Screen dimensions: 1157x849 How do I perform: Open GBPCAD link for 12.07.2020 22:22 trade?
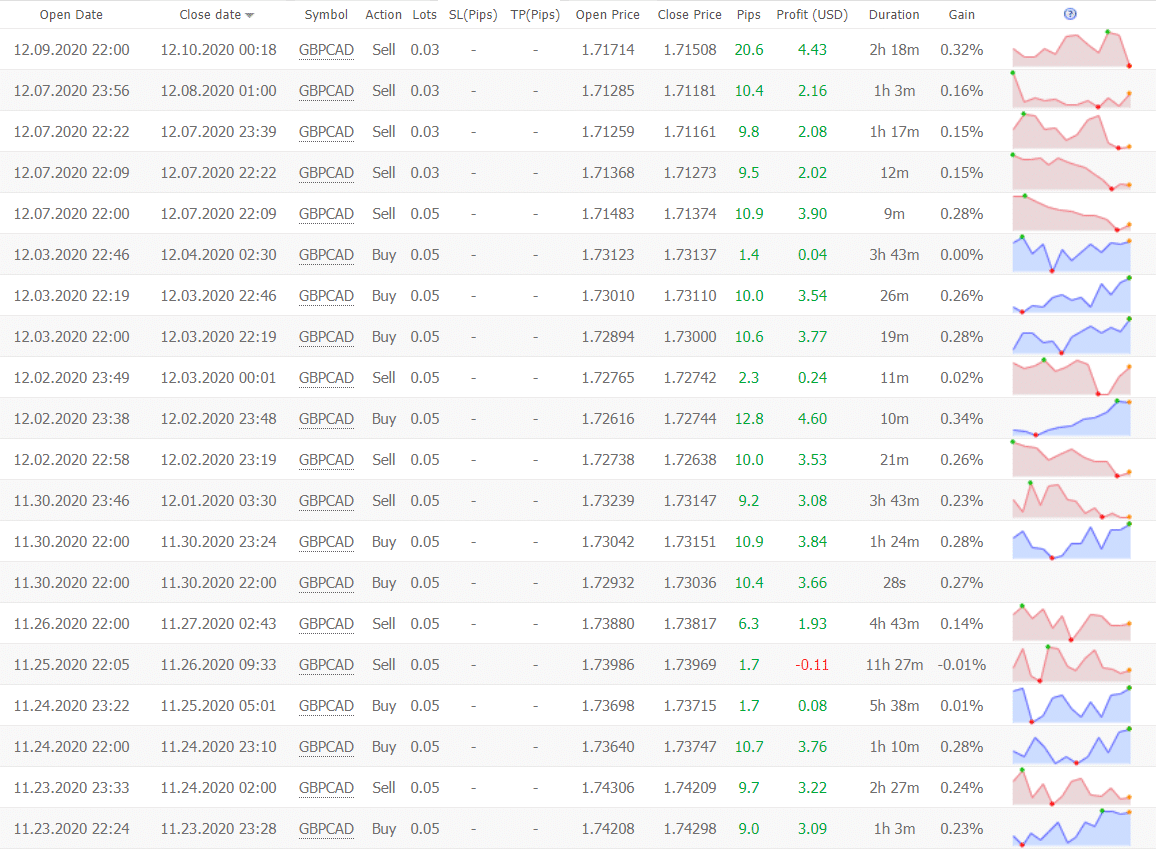click(x=326, y=132)
